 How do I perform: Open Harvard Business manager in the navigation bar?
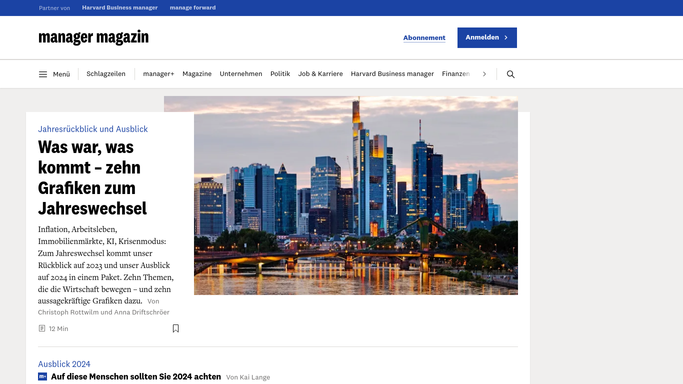[x=392, y=74]
